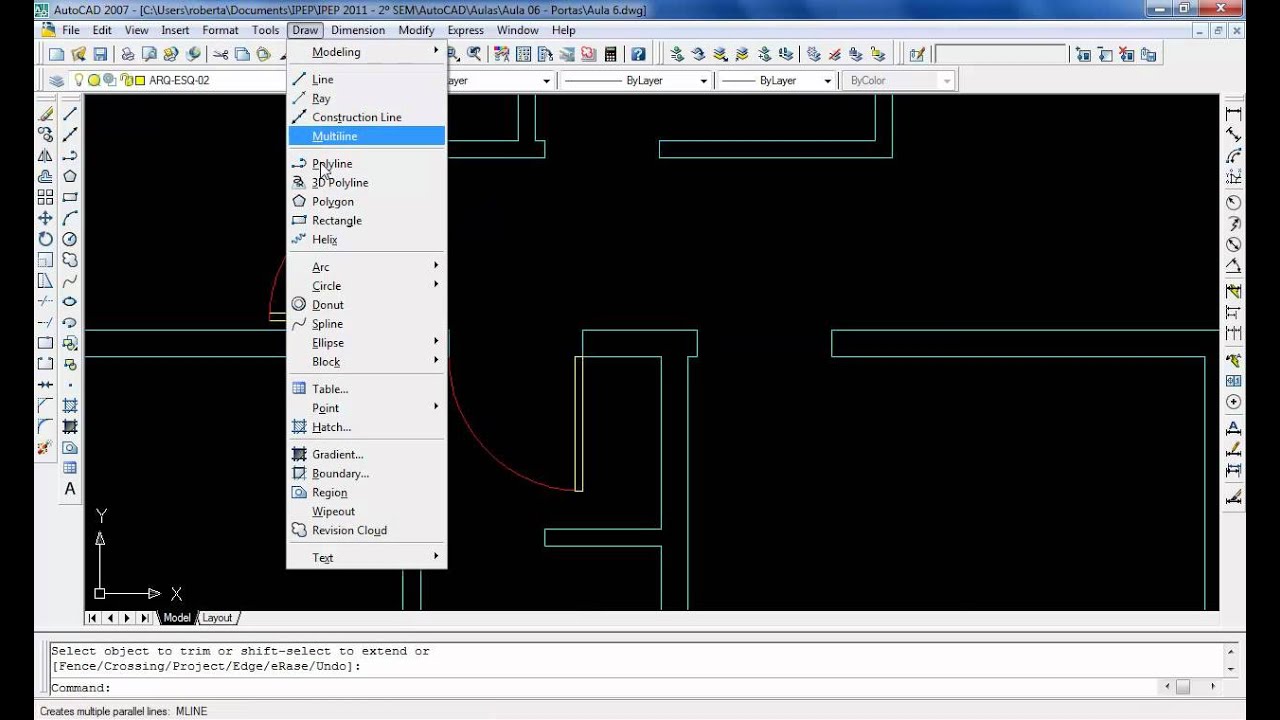Open Layer Properties Manager icon
Viewport: 1280px width, 720px height.
pos(57,80)
